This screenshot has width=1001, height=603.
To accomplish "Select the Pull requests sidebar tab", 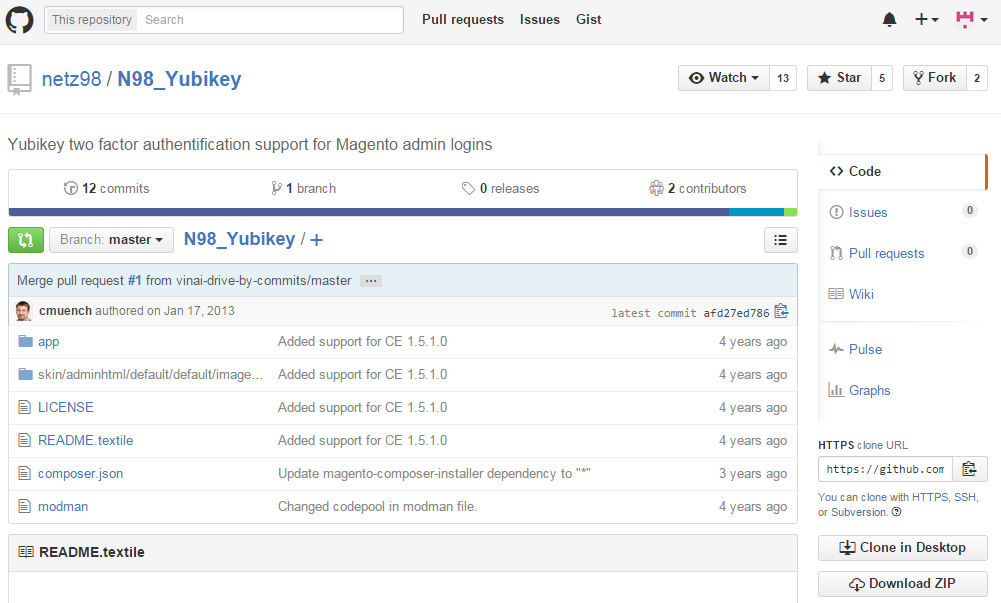I will pos(902,253).
